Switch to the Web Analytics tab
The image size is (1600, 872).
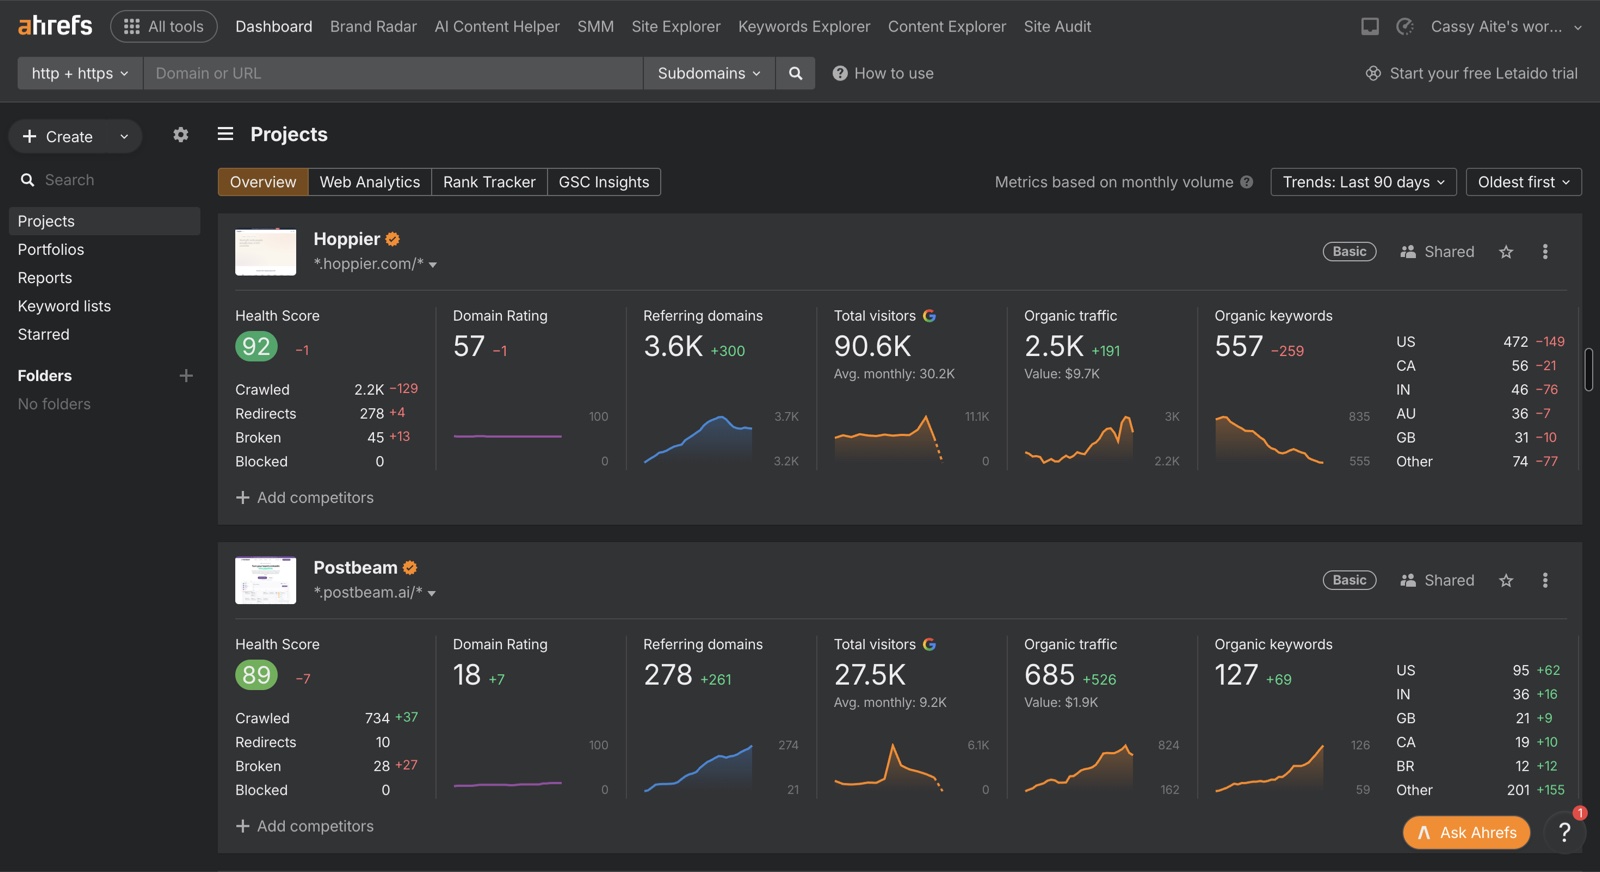tap(370, 182)
